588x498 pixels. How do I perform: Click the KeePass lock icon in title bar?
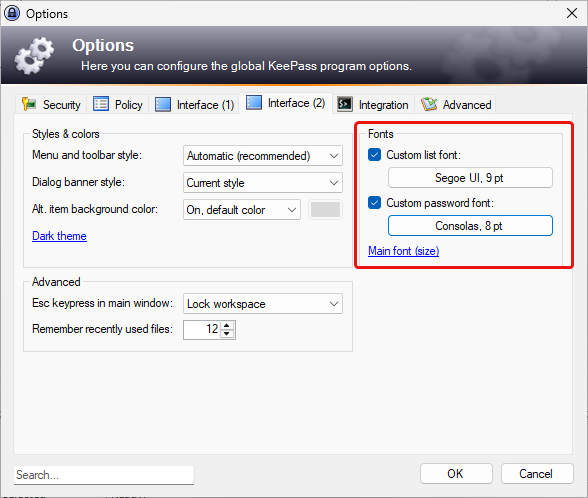point(12,14)
